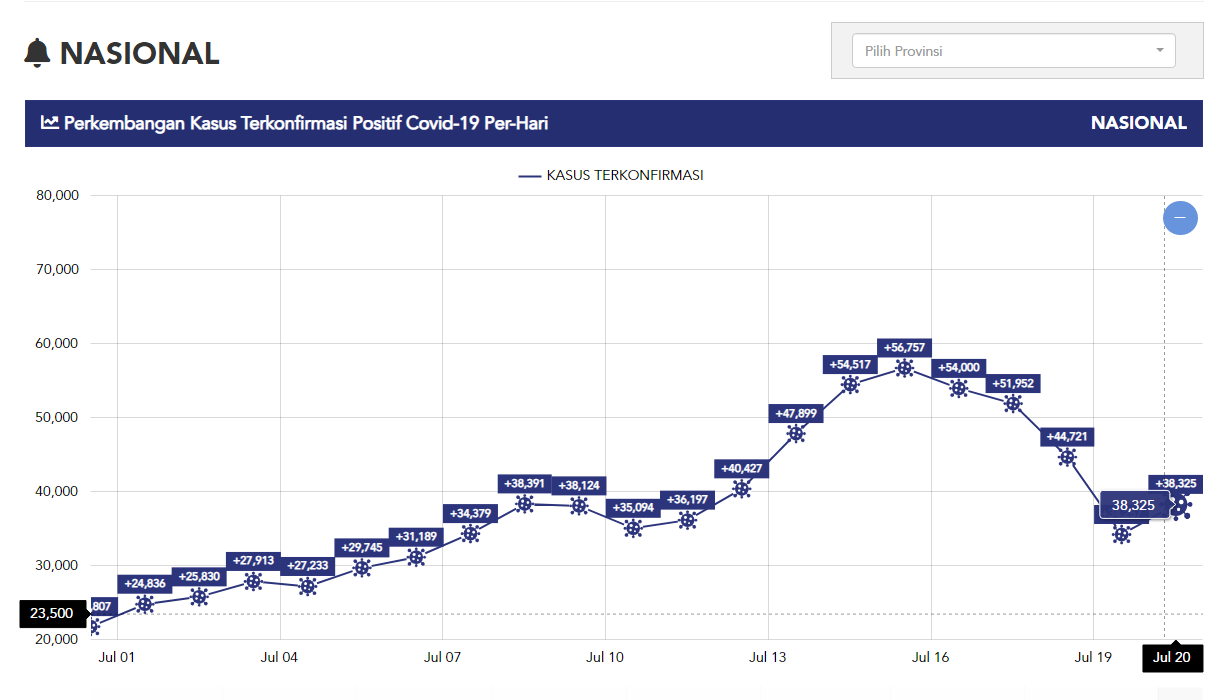Click the virus marker labeled +35,094

633,529
